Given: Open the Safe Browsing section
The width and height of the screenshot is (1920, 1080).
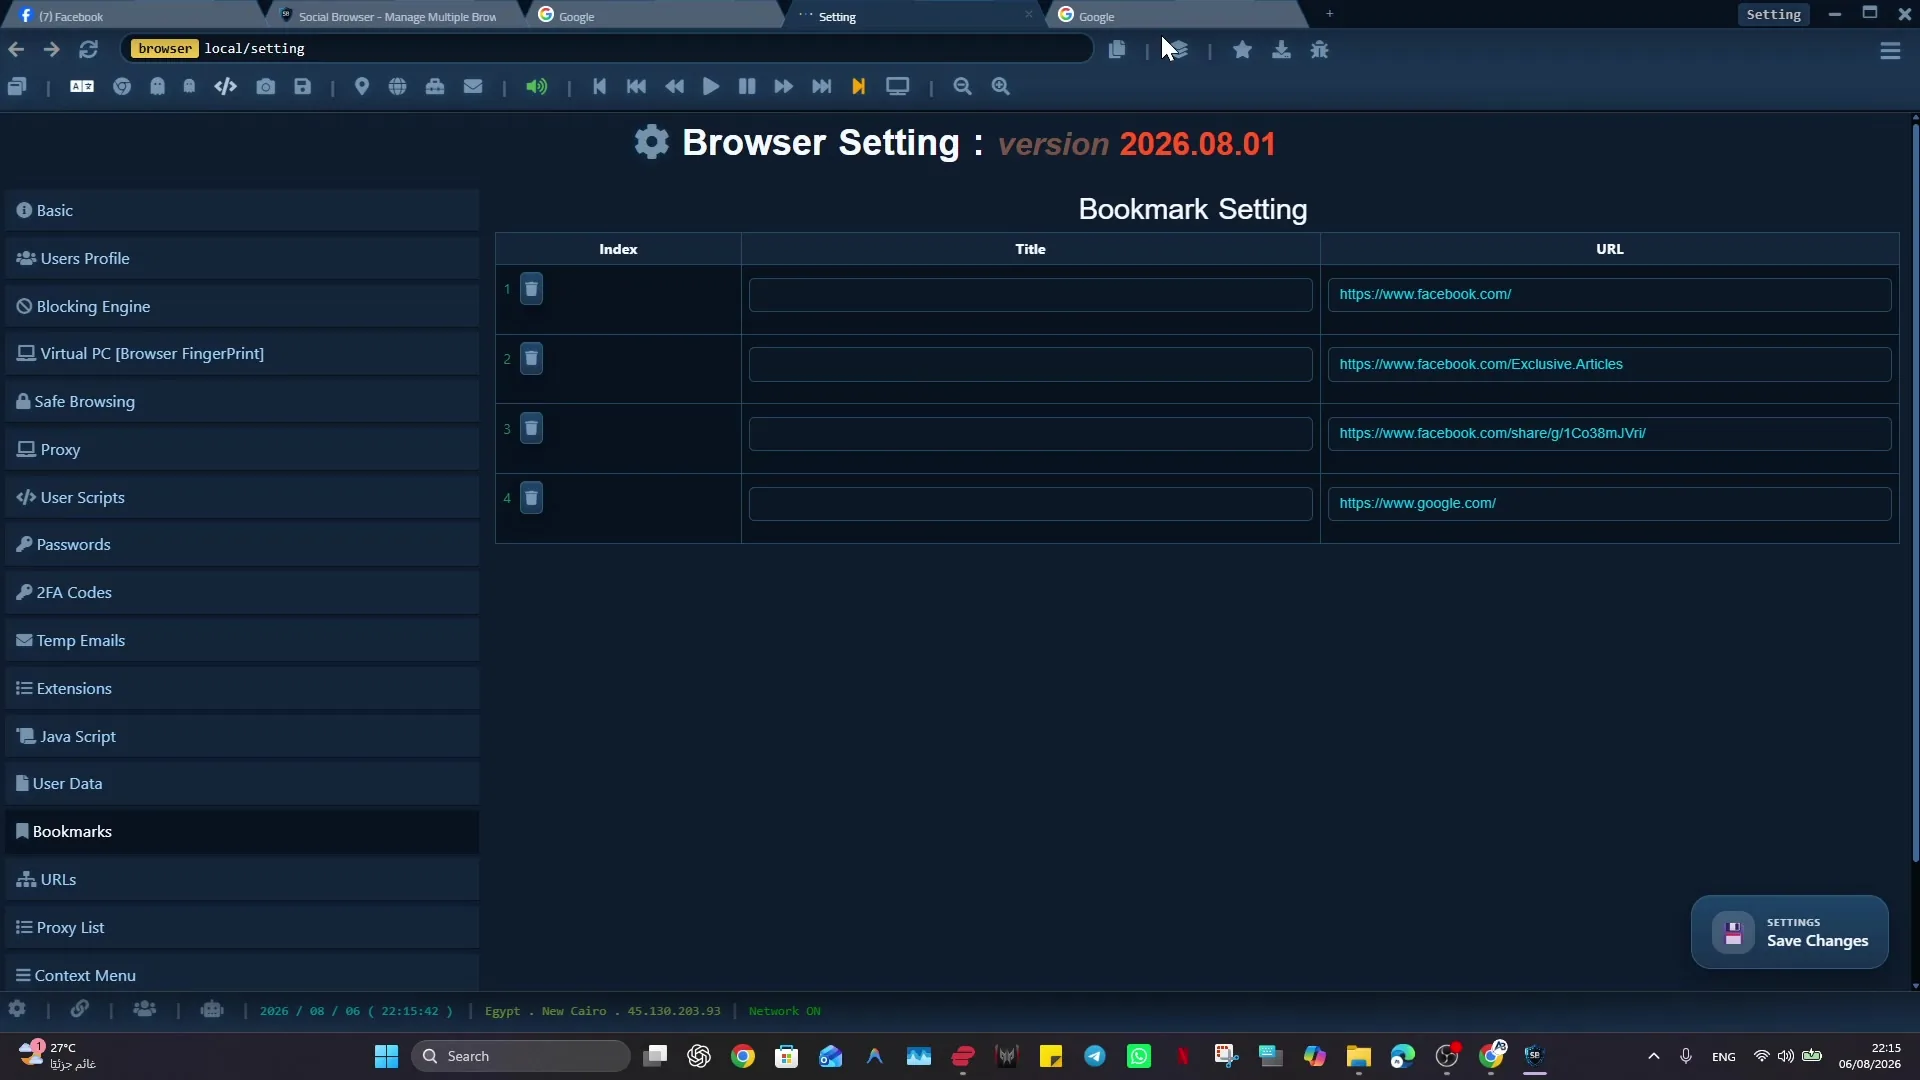Looking at the screenshot, I should (x=242, y=402).
